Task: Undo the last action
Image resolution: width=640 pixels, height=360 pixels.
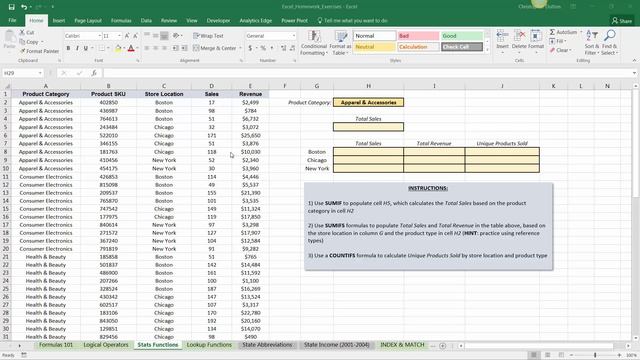Action: click(24, 7)
